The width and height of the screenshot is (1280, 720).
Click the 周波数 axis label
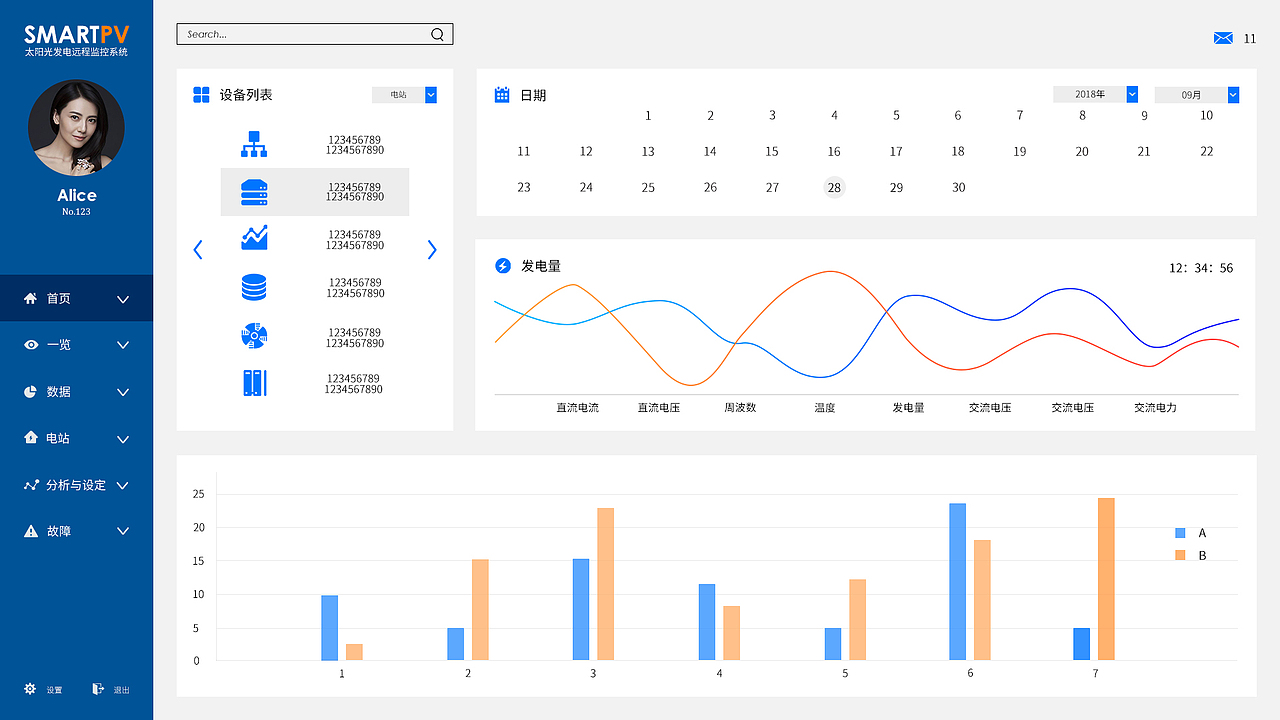pos(741,408)
